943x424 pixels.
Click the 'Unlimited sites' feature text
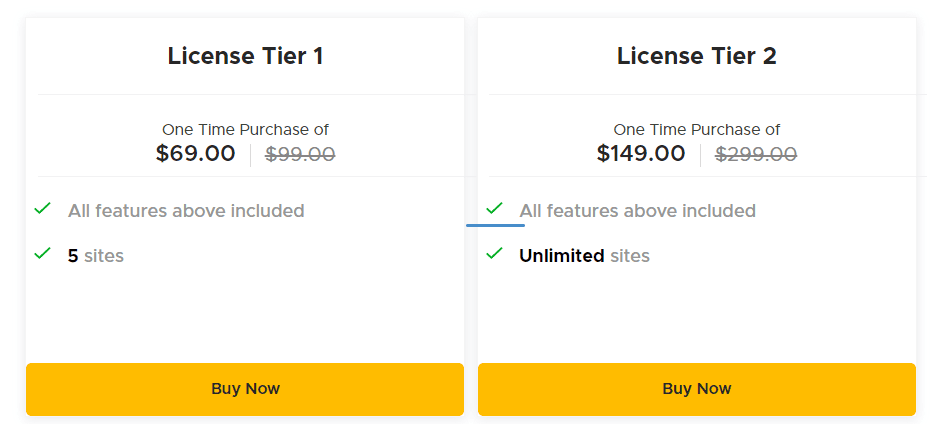(584, 256)
